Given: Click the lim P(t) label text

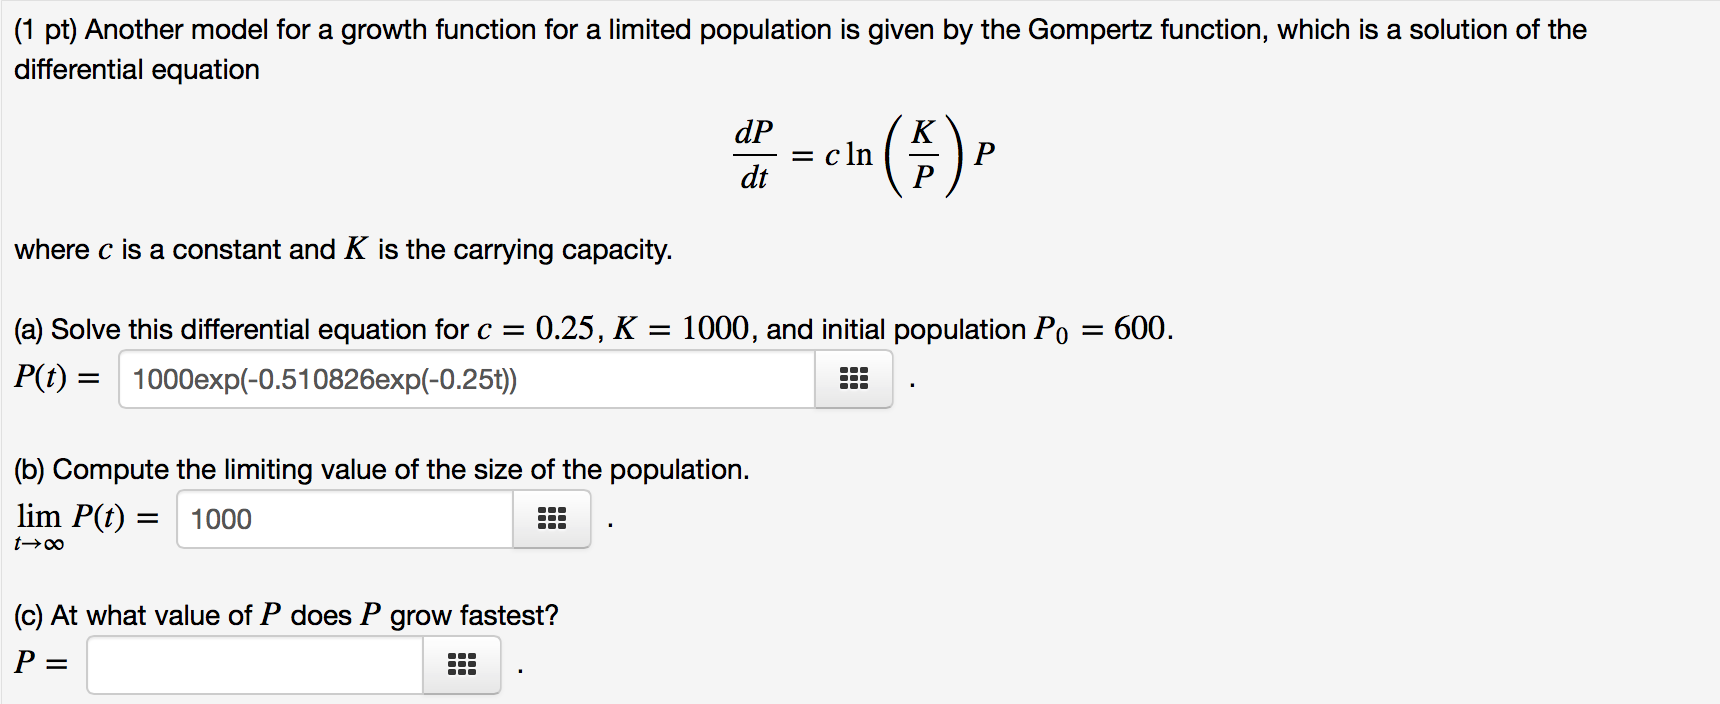Looking at the screenshot, I should 85,516.
